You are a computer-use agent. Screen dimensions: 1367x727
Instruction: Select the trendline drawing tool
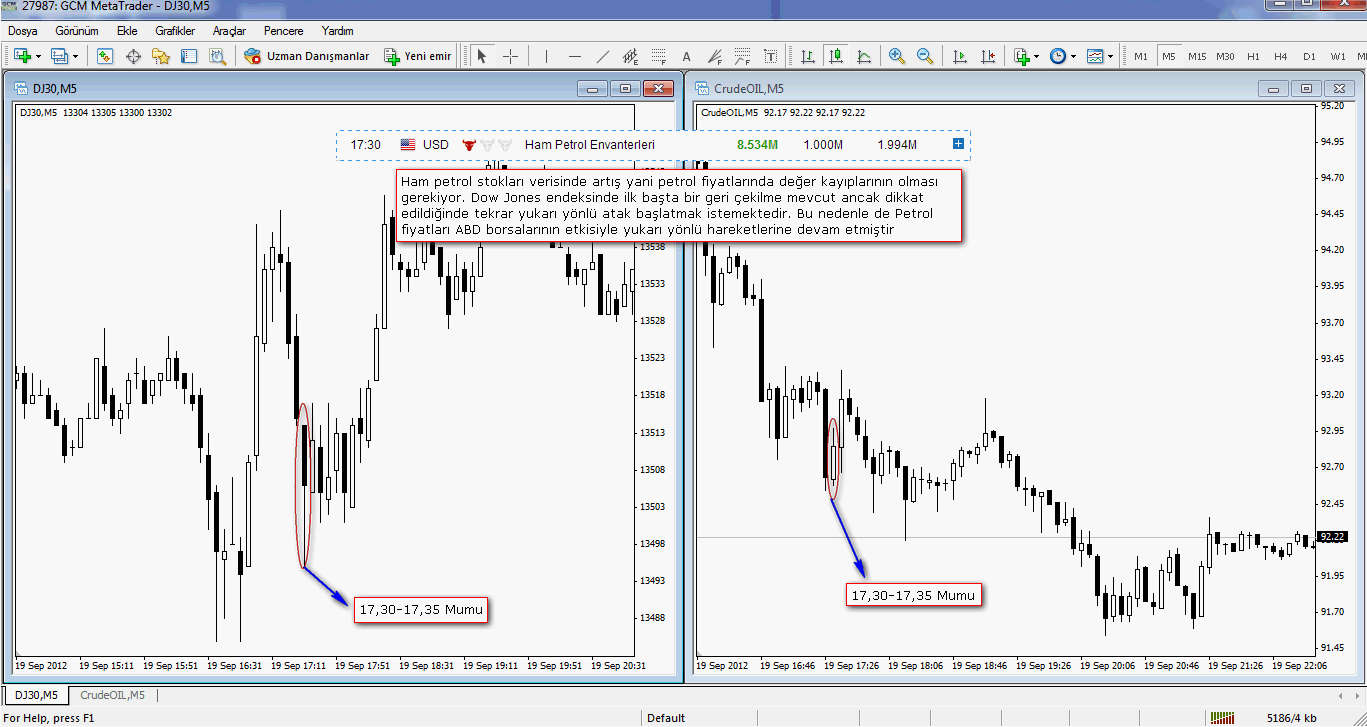coord(602,56)
